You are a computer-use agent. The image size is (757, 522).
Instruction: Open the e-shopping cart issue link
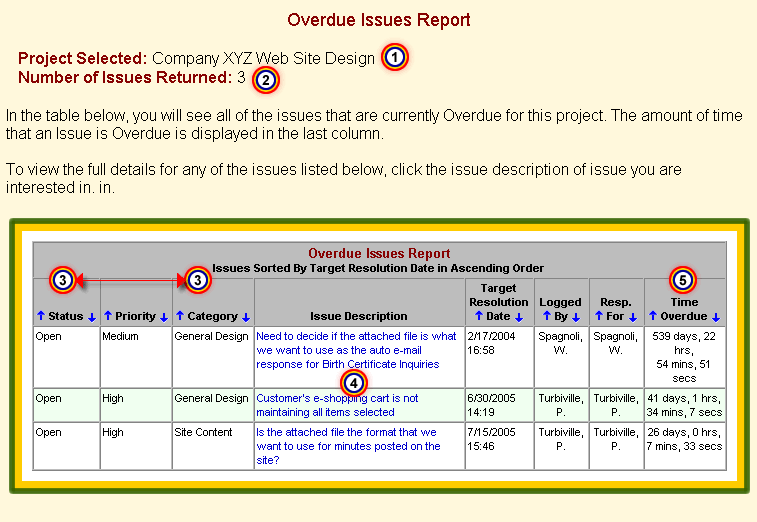click(337, 405)
